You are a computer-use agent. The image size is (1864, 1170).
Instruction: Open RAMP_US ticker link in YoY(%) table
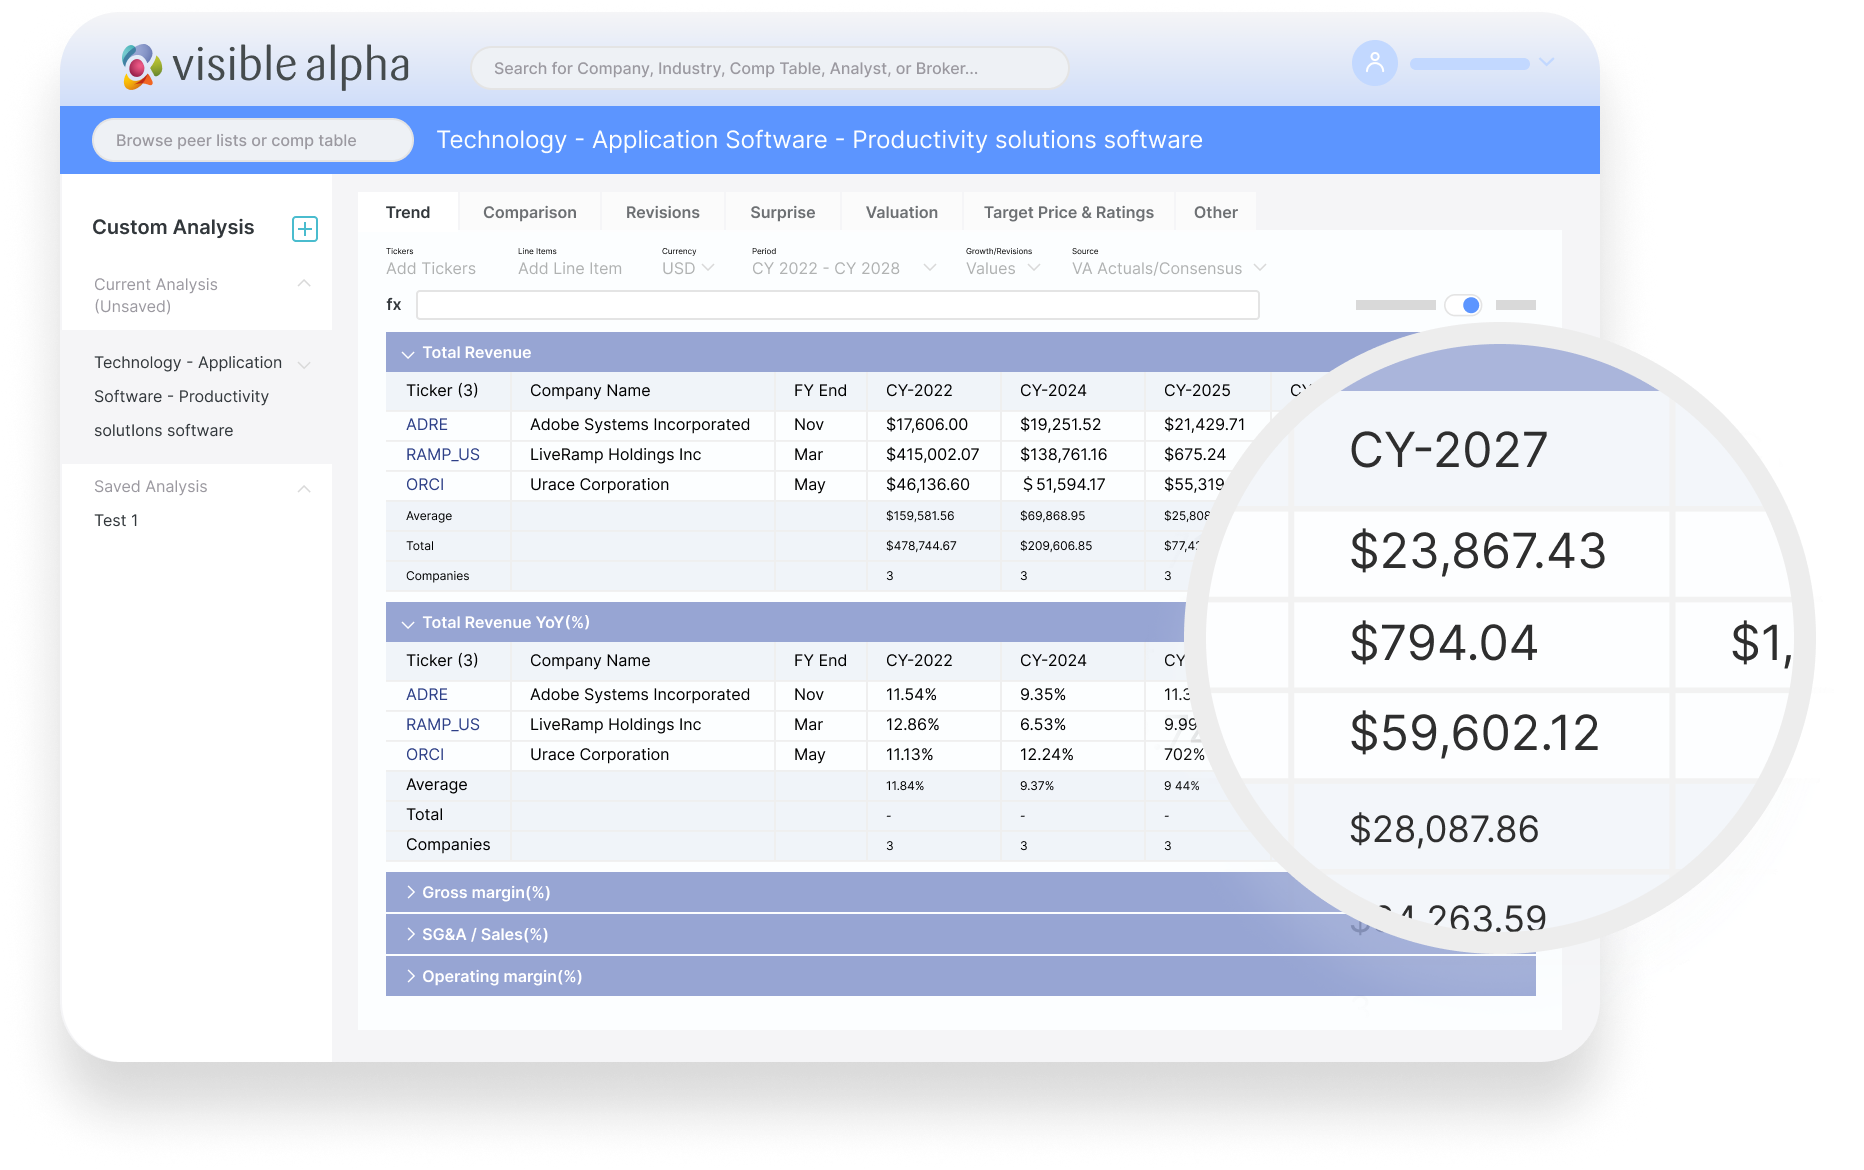[443, 724]
